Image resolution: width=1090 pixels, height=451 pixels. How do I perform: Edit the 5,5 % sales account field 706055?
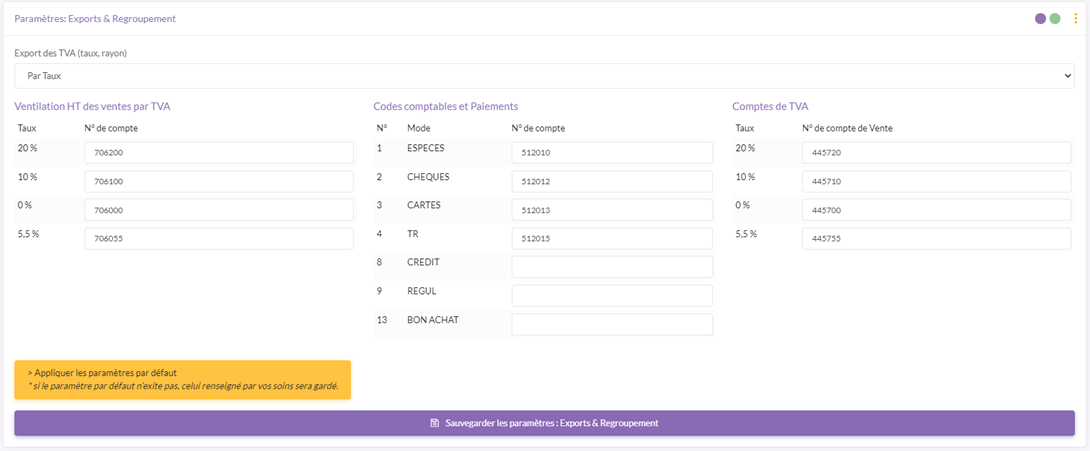click(218, 239)
